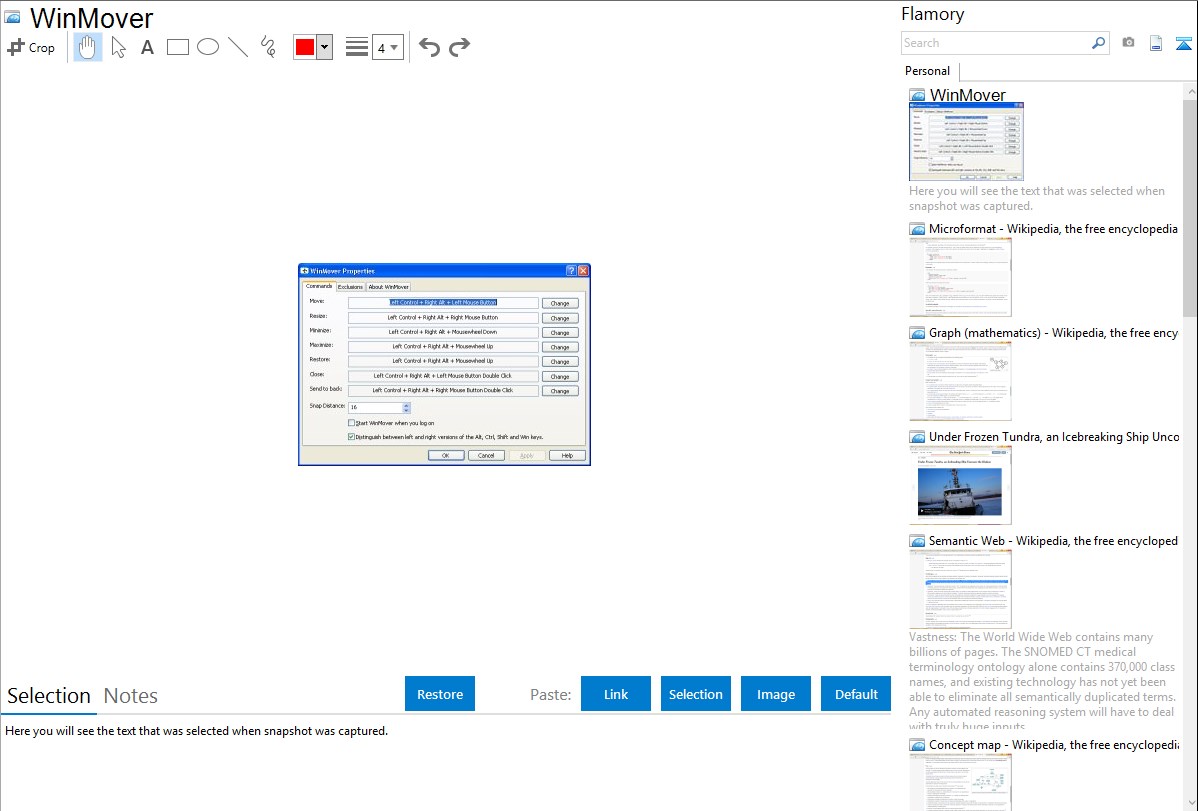Open the Graph (mathematics) snapshot thumbnail
The width and height of the screenshot is (1198, 811).
(x=960, y=381)
